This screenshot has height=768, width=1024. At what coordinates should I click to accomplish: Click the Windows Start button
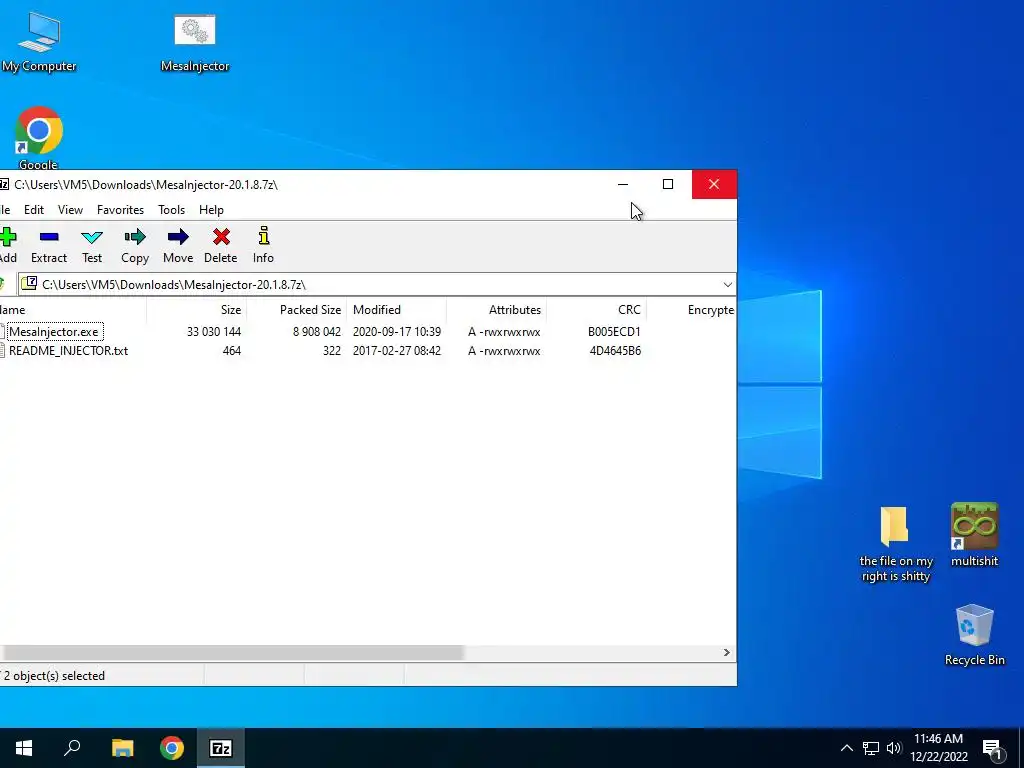pyautogui.click(x=24, y=748)
